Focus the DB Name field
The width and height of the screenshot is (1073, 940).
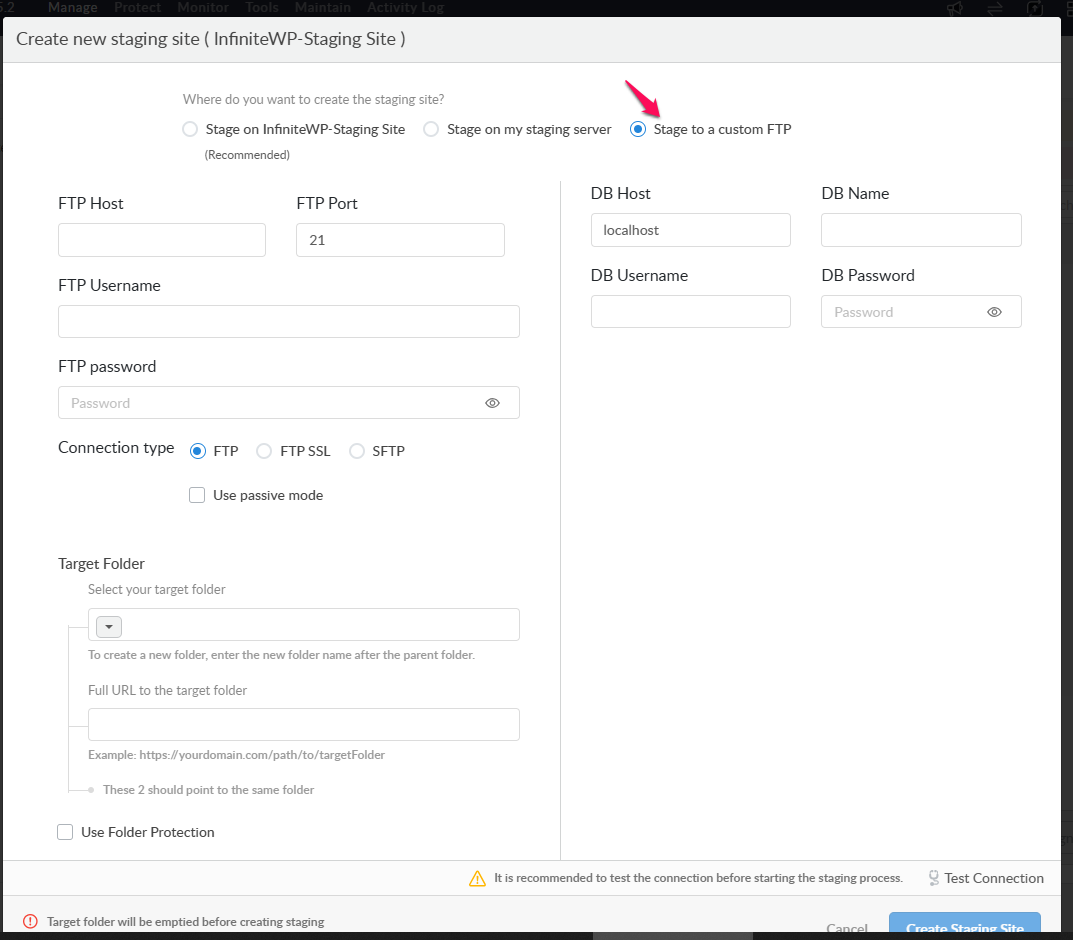pyautogui.click(x=922, y=230)
